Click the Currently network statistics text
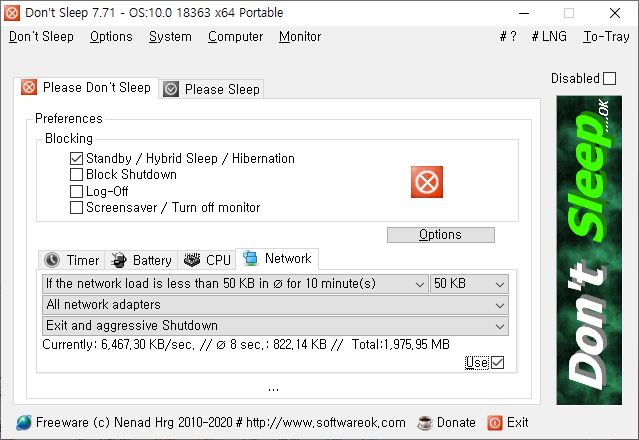Image resolution: width=639 pixels, height=440 pixels. 246,345
